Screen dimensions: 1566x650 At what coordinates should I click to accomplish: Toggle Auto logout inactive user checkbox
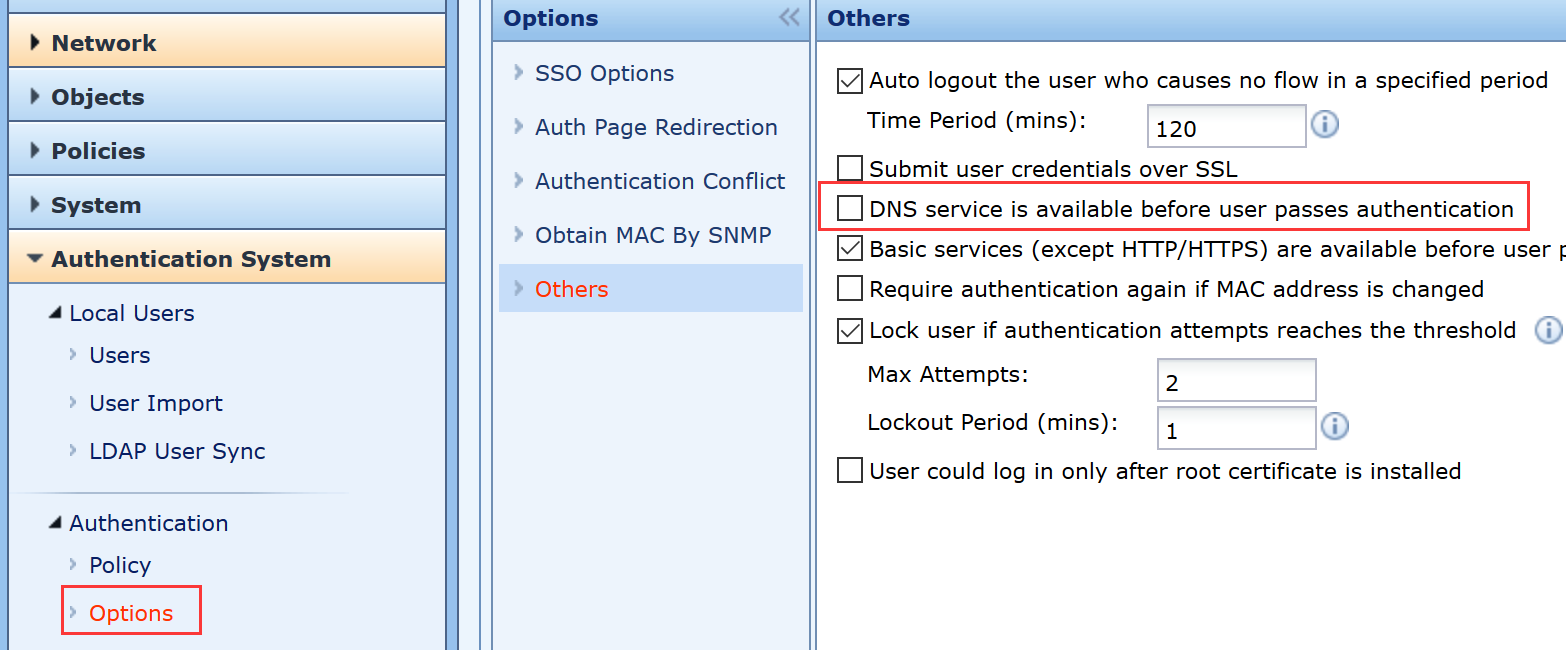click(850, 81)
